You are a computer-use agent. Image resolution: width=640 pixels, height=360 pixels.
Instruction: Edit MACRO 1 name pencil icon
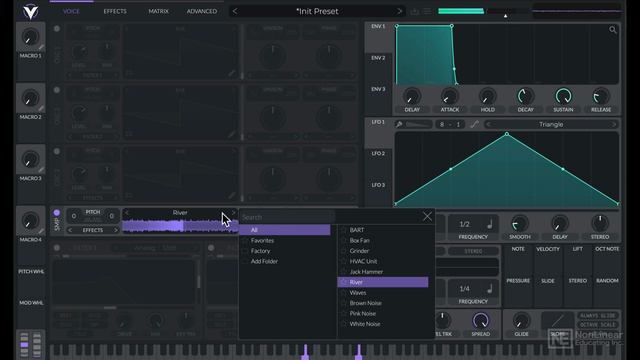click(x=41, y=48)
